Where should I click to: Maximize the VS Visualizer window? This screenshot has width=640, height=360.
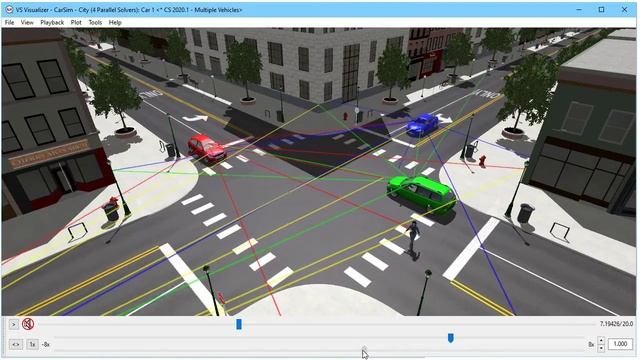pos(601,9)
